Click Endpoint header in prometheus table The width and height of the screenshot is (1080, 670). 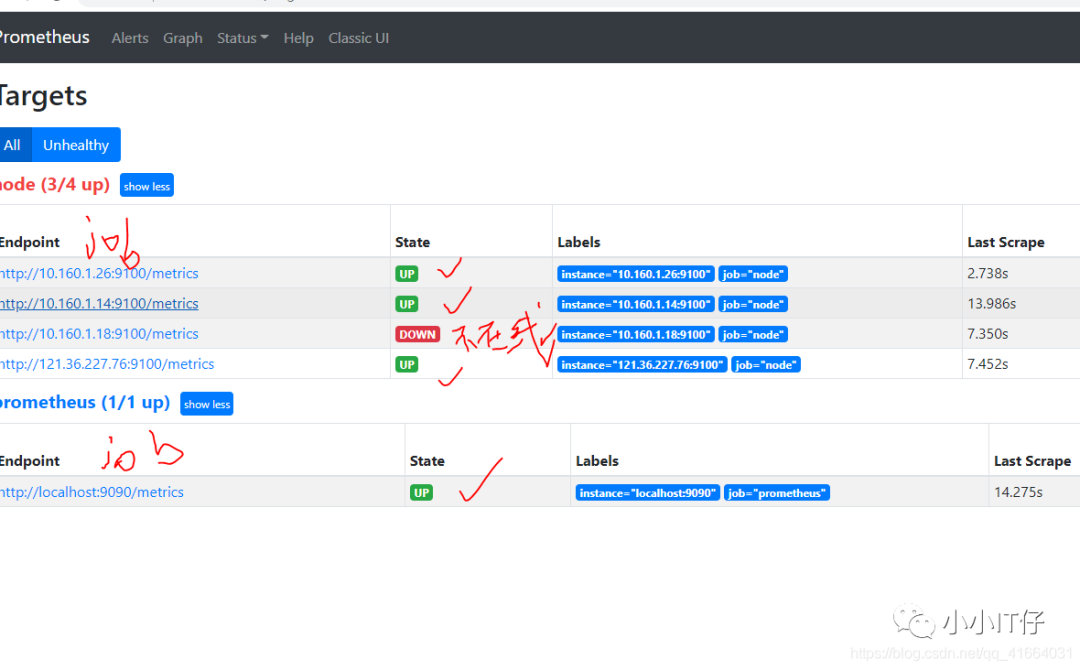30,461
